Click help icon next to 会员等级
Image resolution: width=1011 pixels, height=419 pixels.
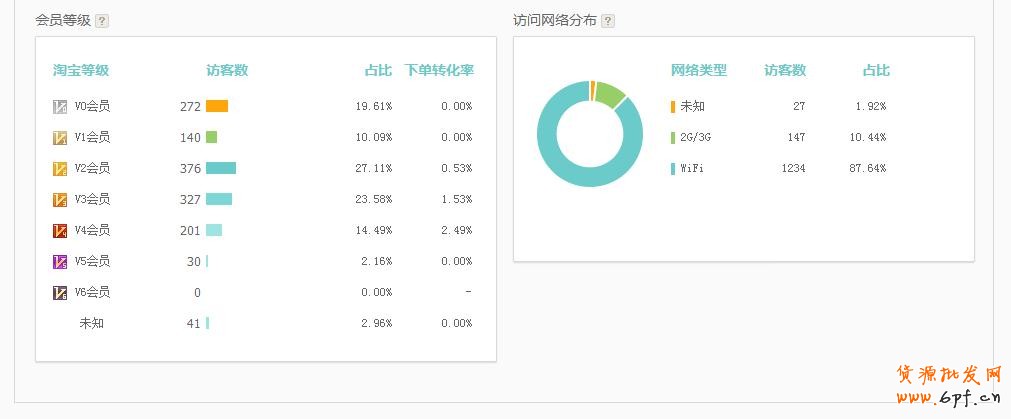[x=102, y=21]
